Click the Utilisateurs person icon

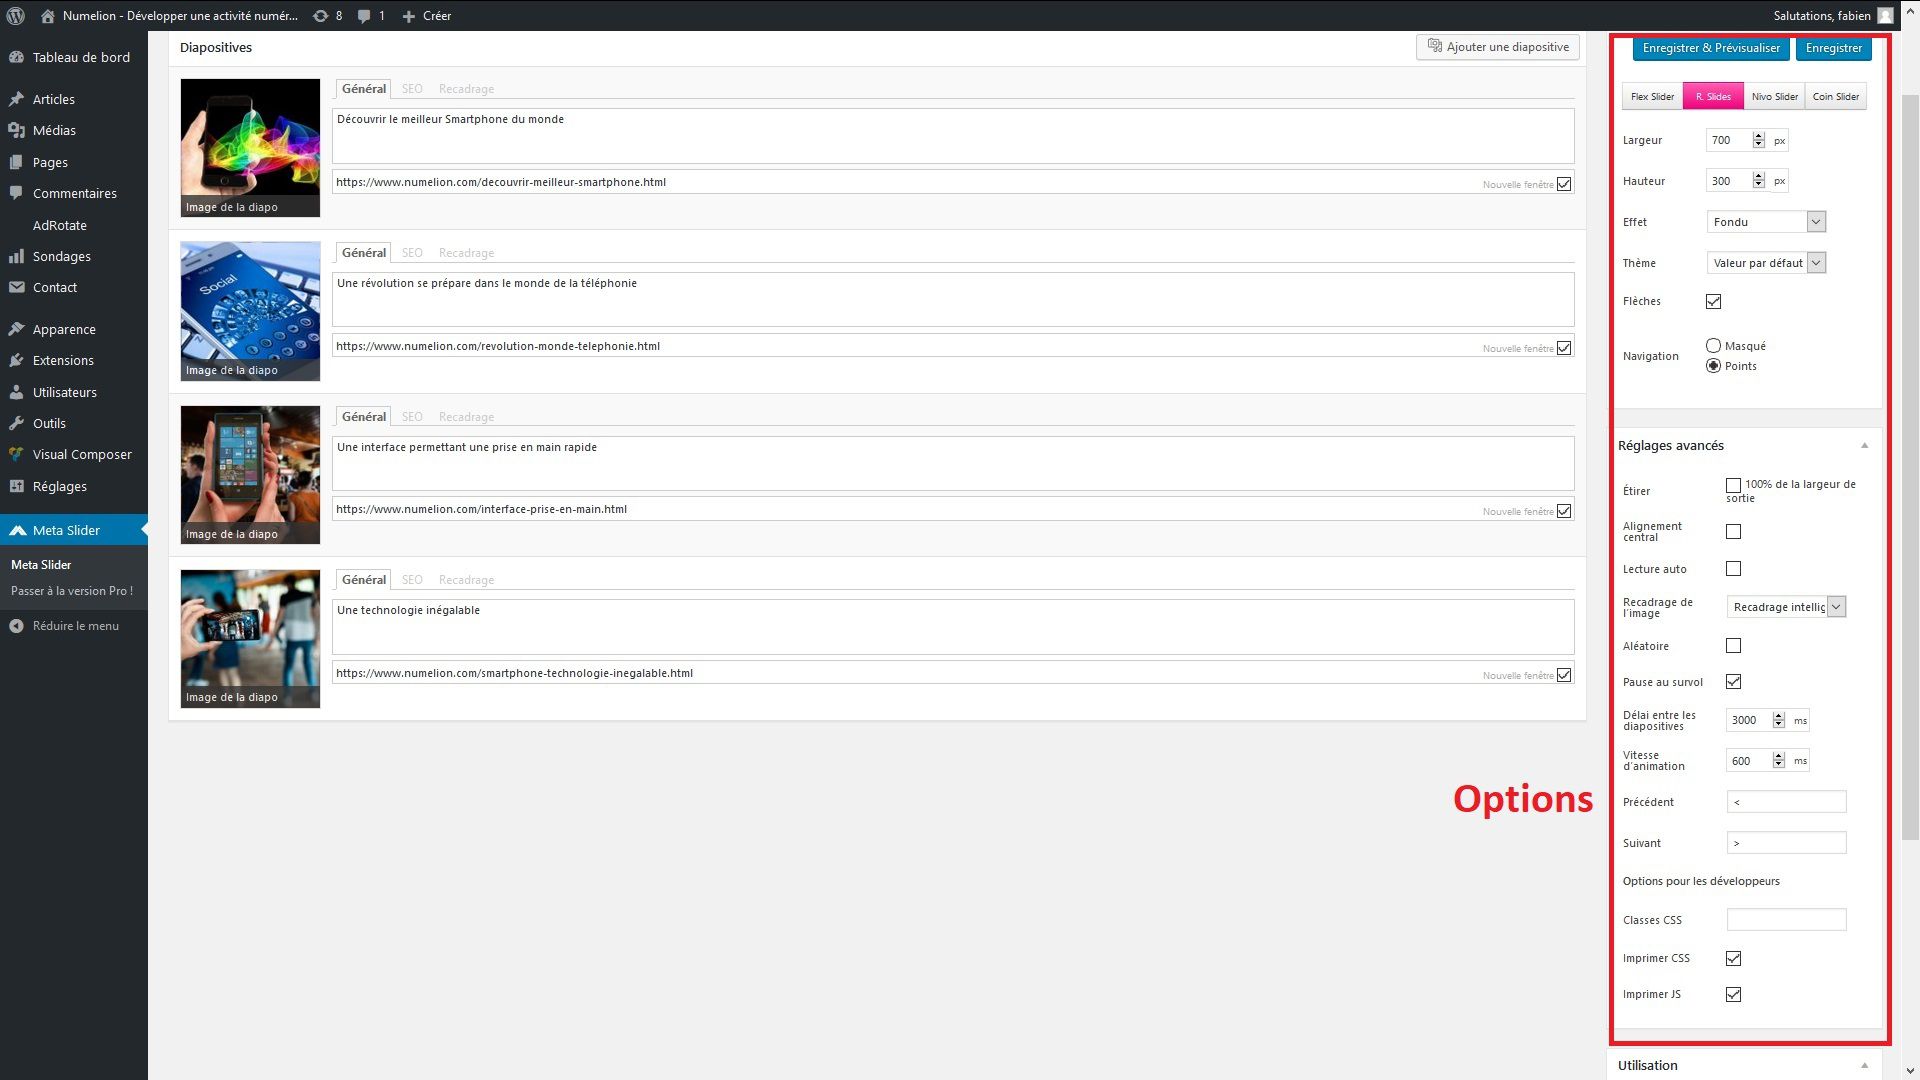click(x=16, y=392)
